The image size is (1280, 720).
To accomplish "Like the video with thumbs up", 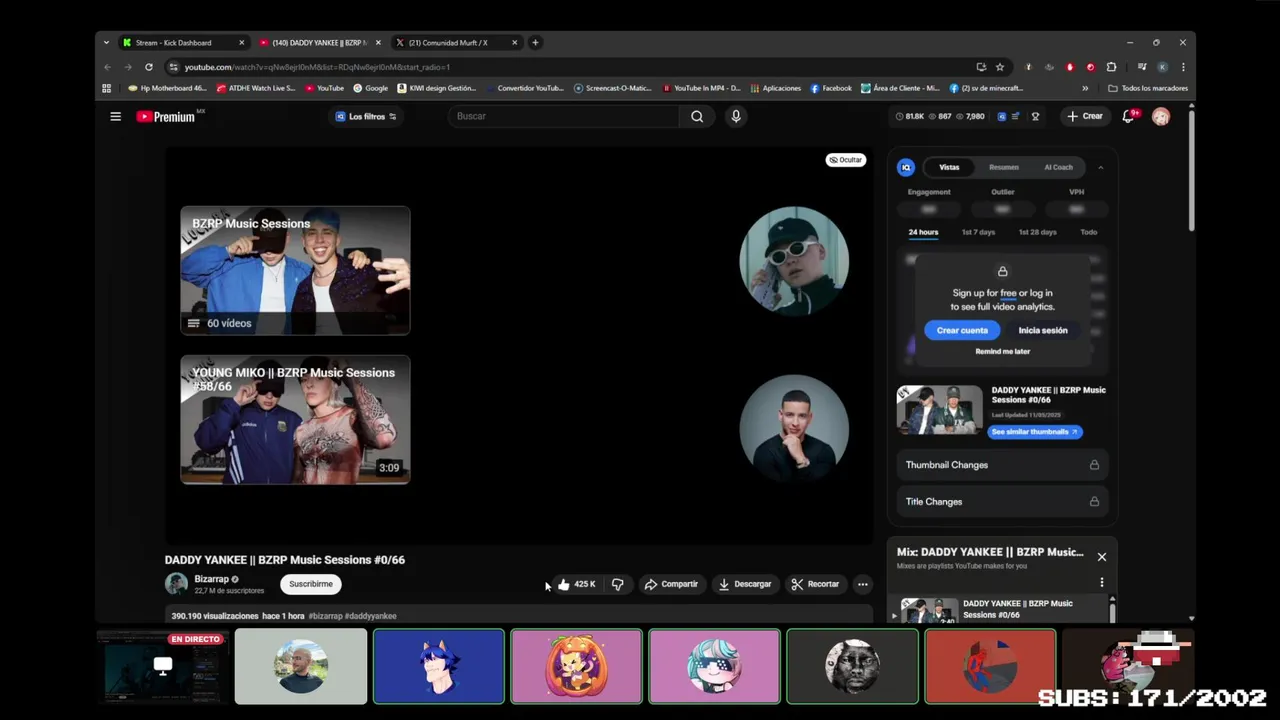I will pyautogui.click(x=576, y=584).
